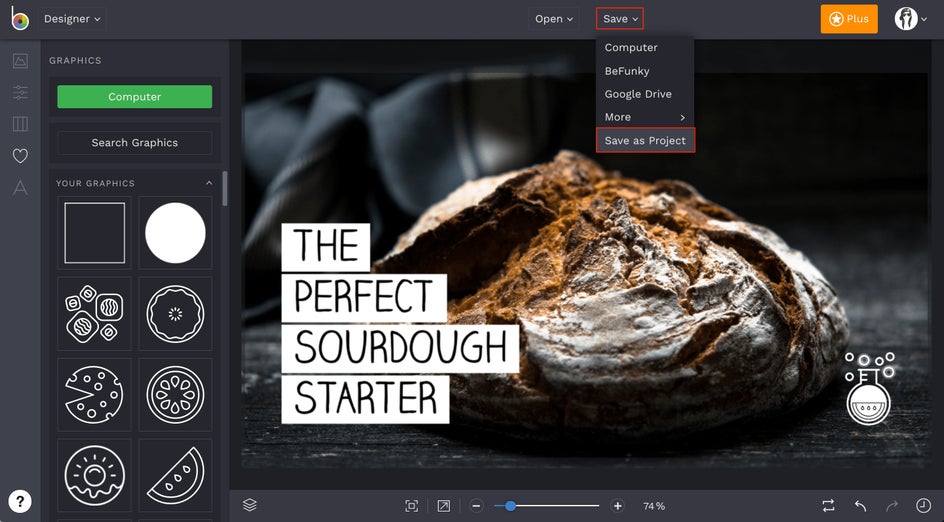The height and width of the screenshot is (522, 944).
Task: Click the zoom in plus button
Action: [617, 506]
